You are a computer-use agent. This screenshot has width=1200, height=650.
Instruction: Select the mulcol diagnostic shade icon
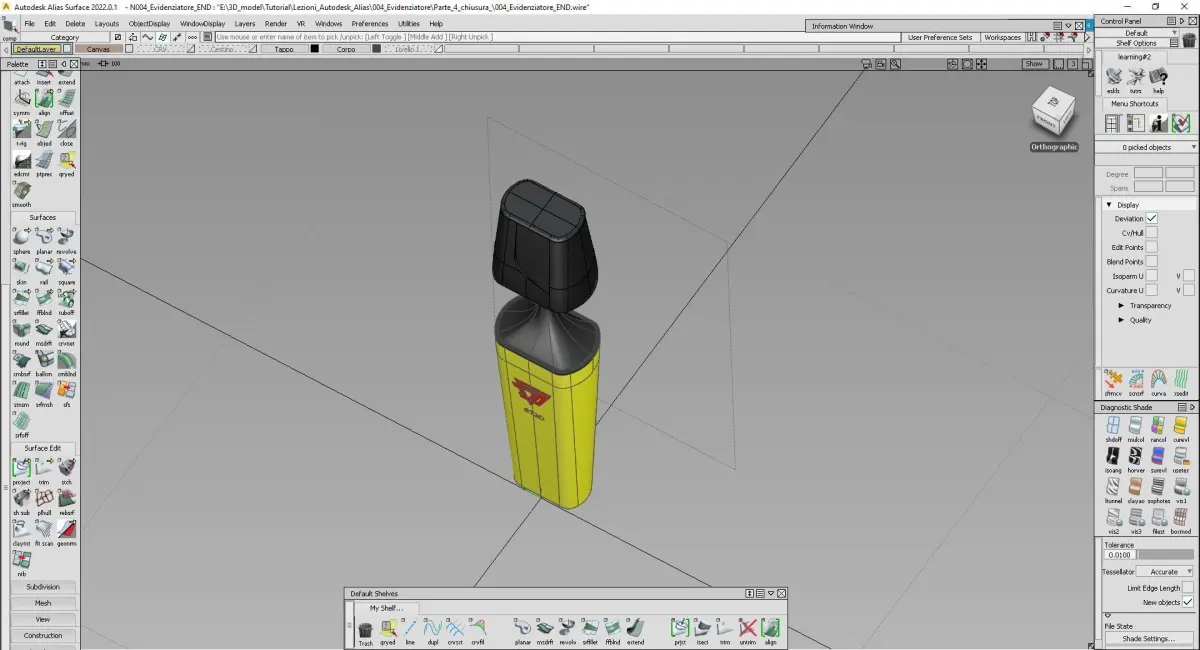1136,428
